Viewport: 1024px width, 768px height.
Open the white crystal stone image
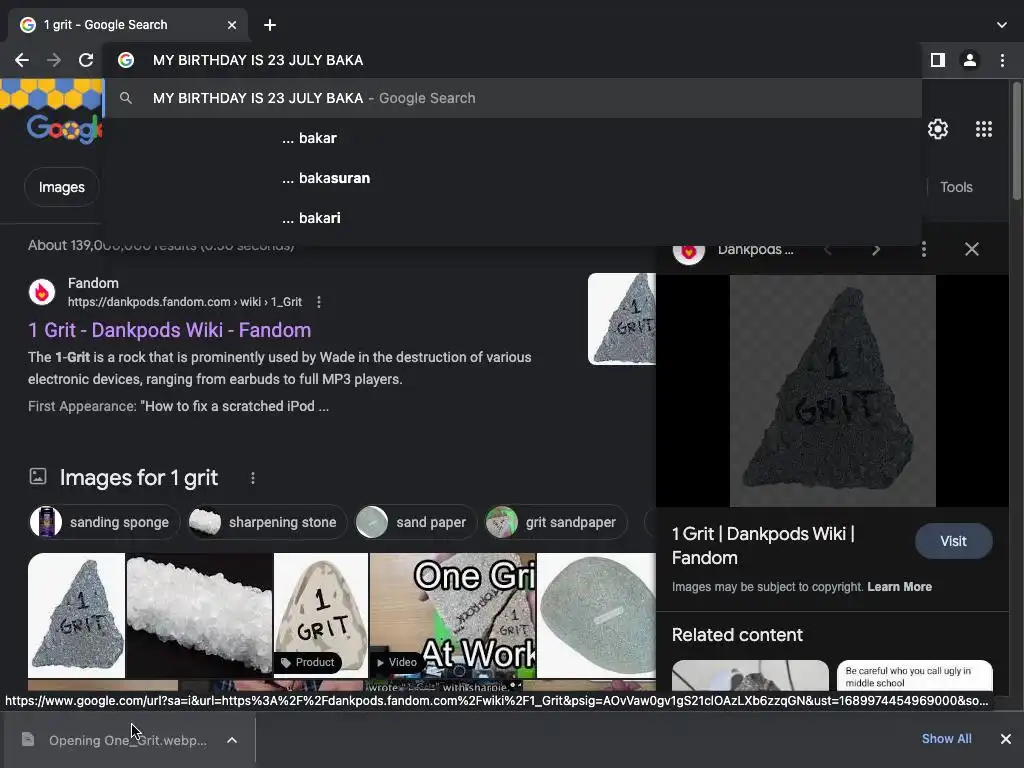(199, 615)
